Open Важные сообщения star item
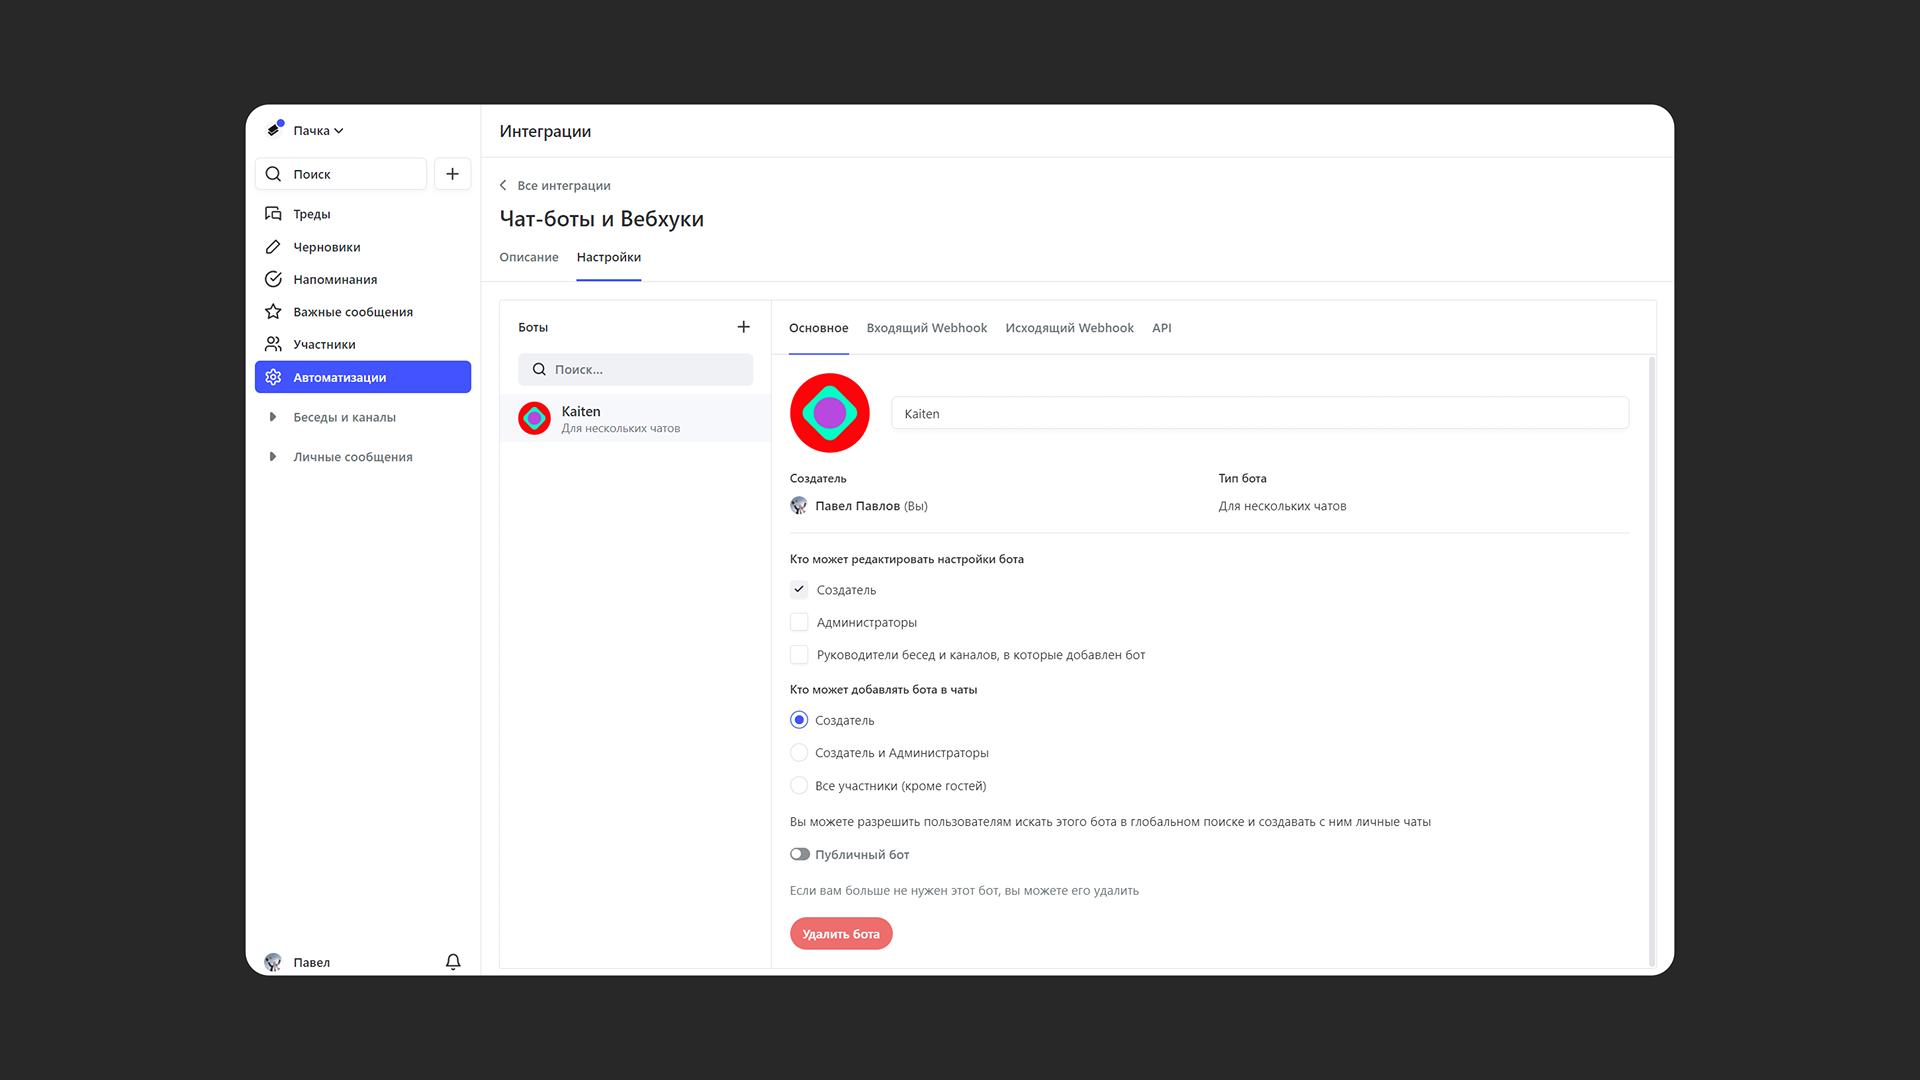 [352, 312]
